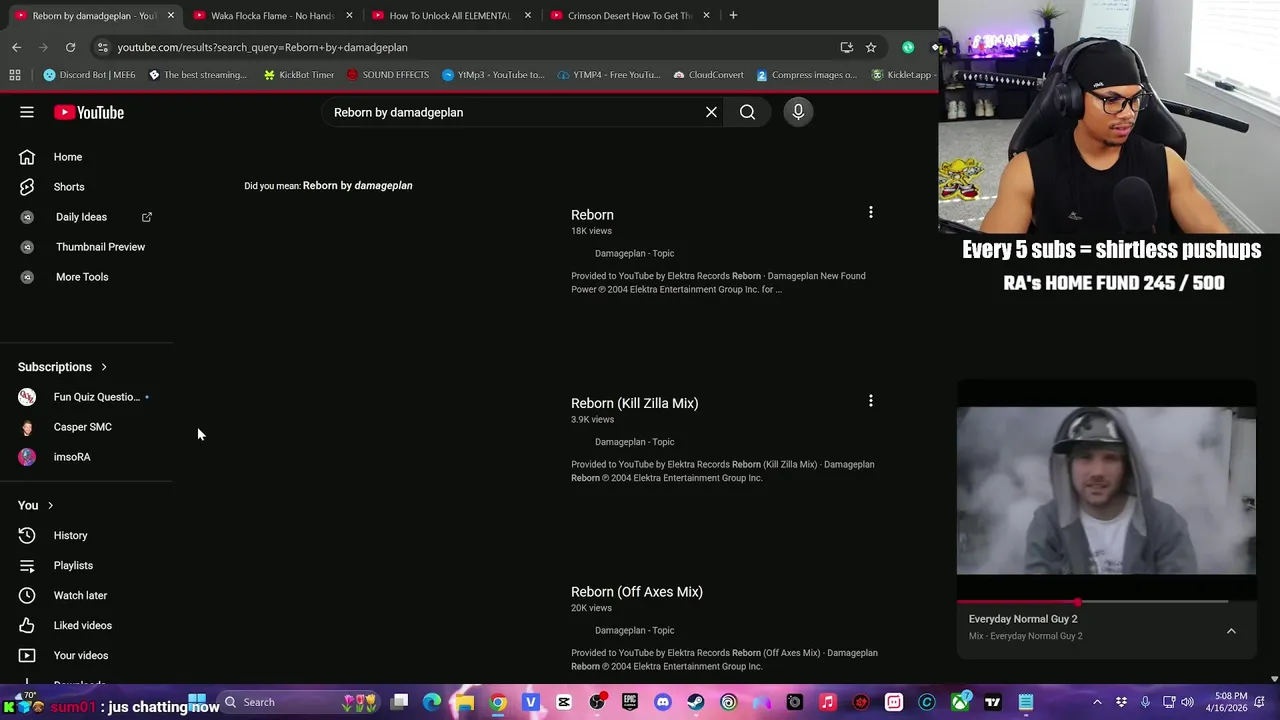The image size is (1280, 720).
Task: Expand the You section chevron
Action: [x=50, y=506]
